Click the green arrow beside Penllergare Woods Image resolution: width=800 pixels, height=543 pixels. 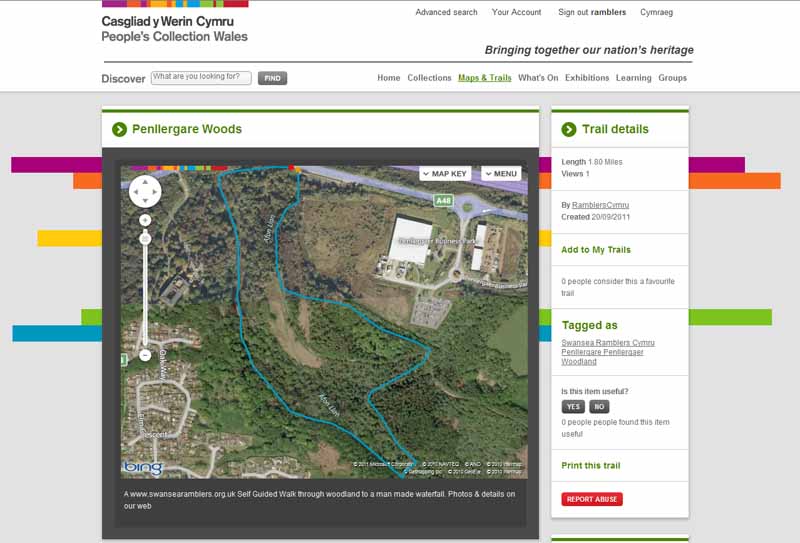120,129
